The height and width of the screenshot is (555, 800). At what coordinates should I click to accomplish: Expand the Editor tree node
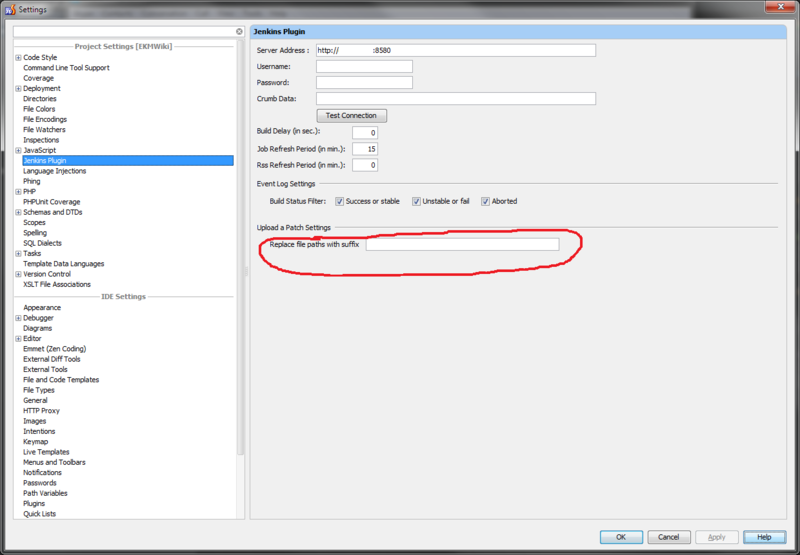pos(18,339)
